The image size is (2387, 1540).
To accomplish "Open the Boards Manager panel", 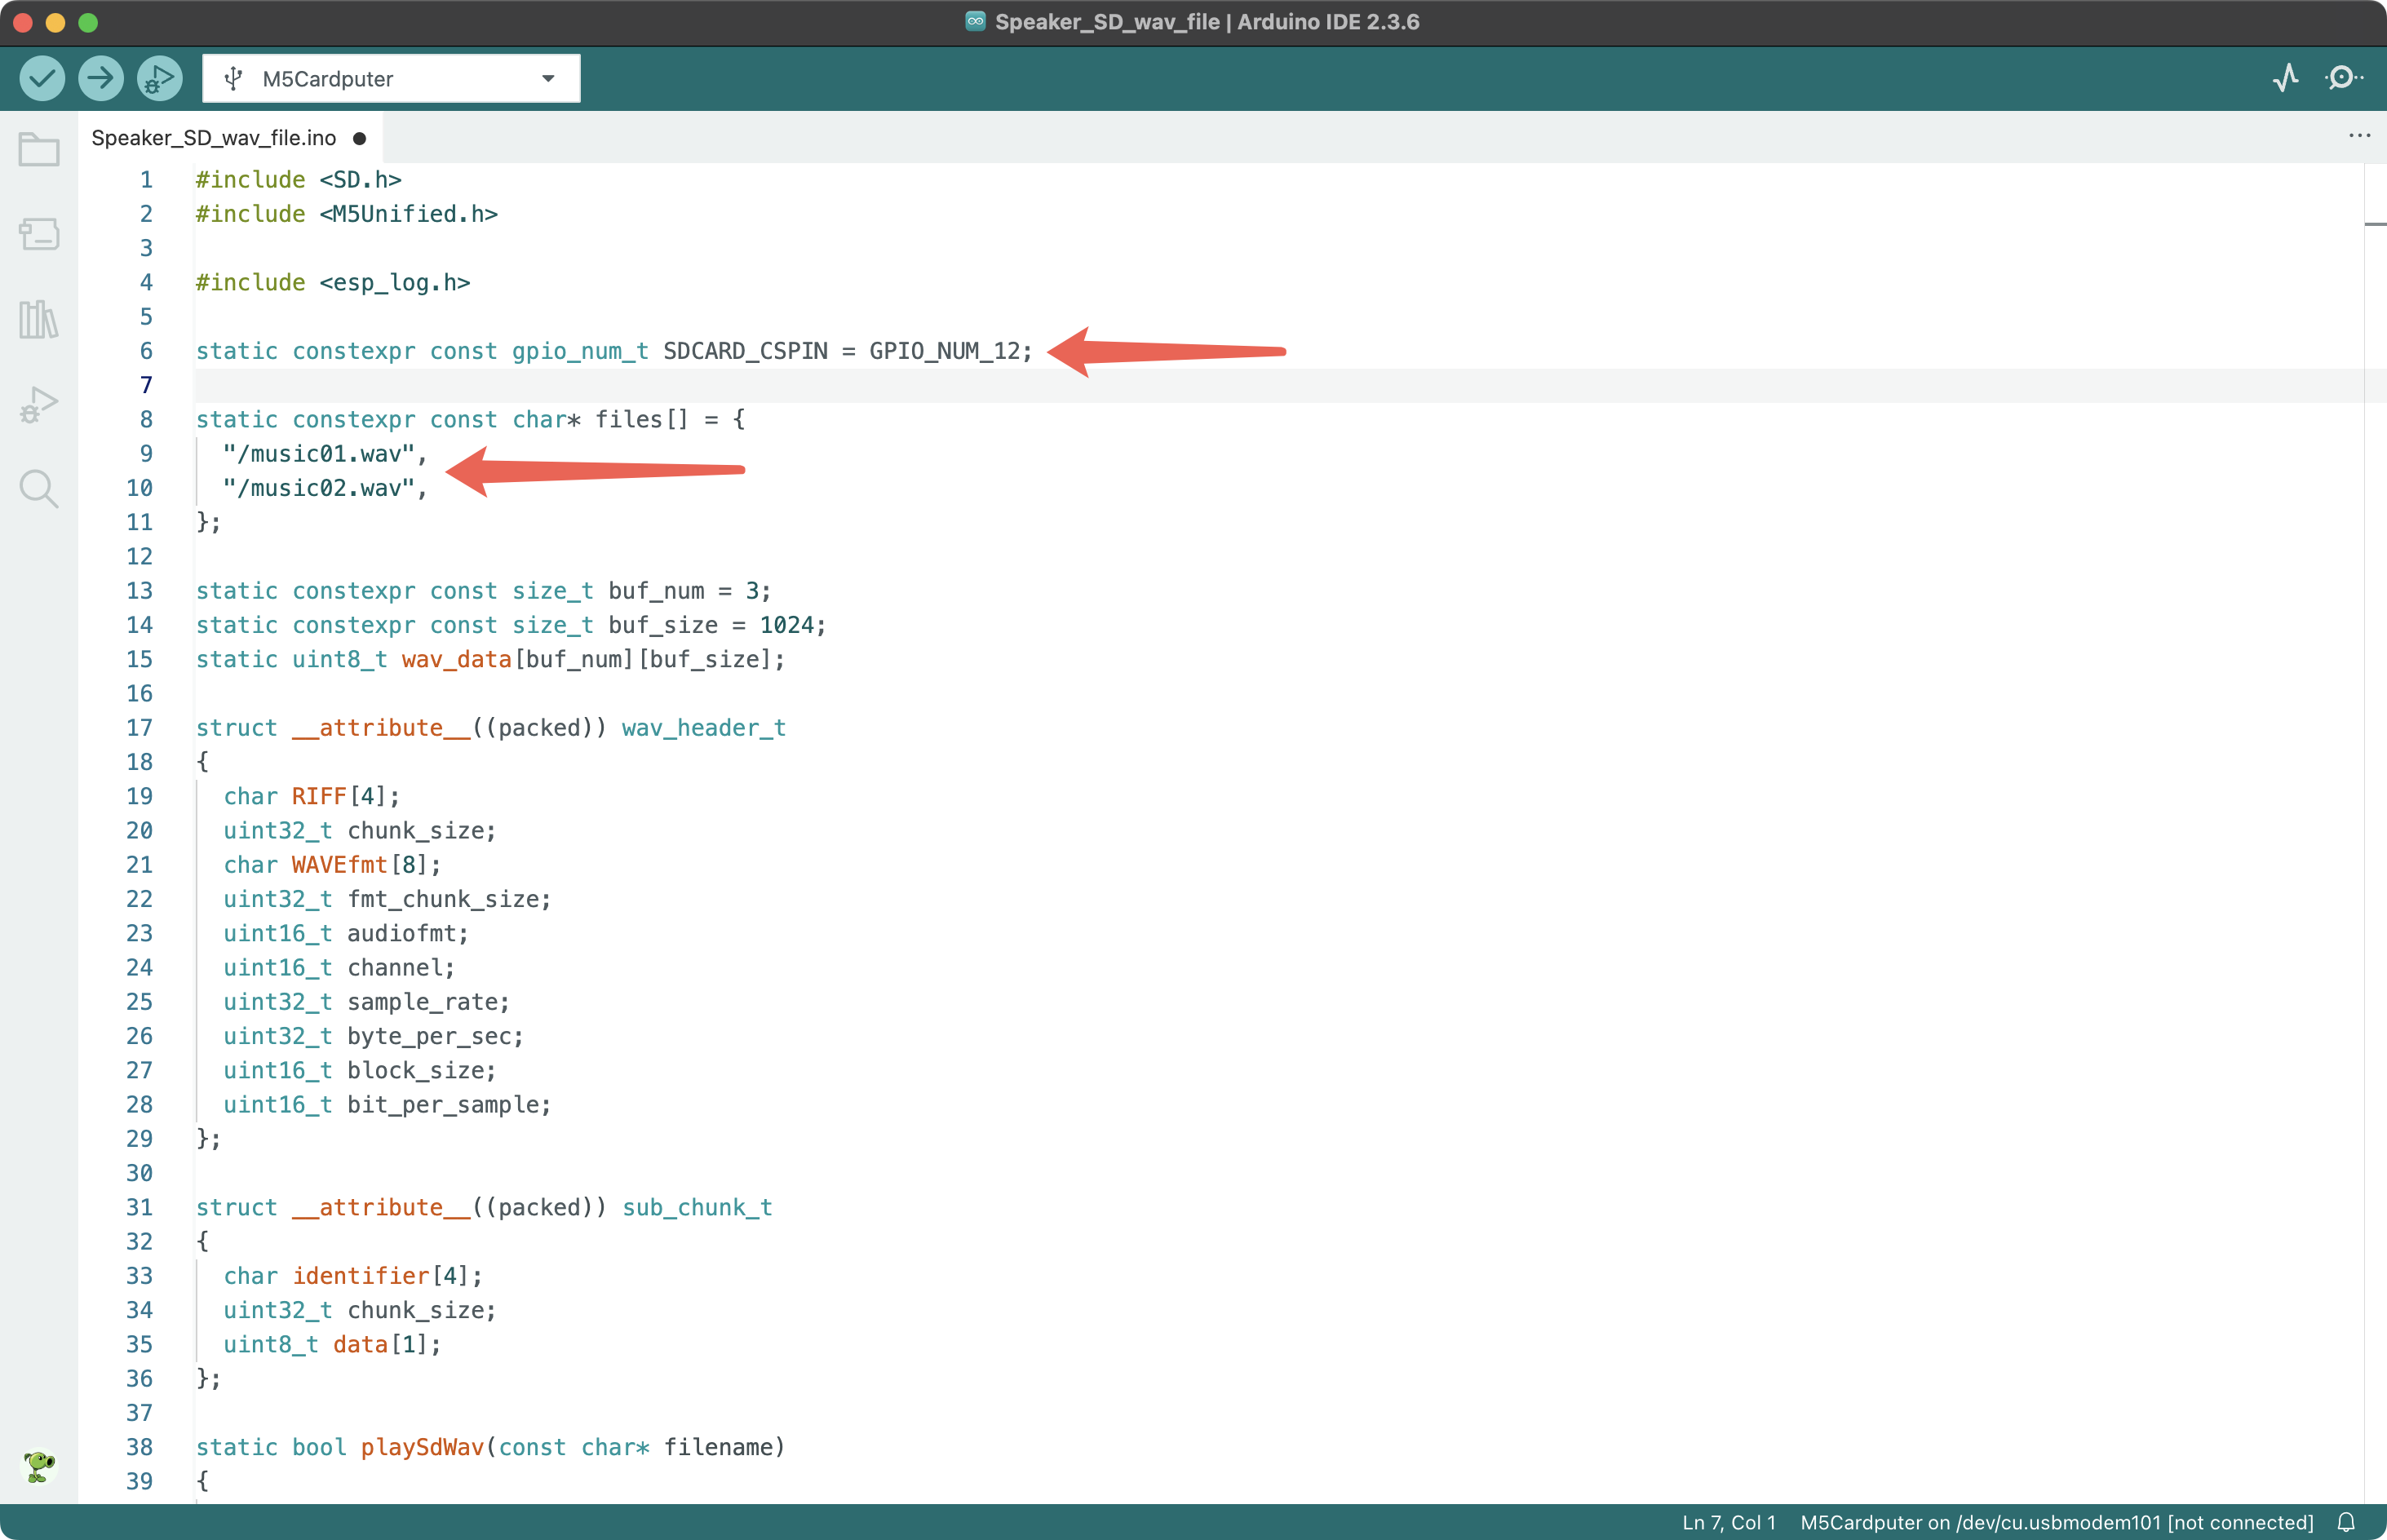I will (x=39, y=234).
